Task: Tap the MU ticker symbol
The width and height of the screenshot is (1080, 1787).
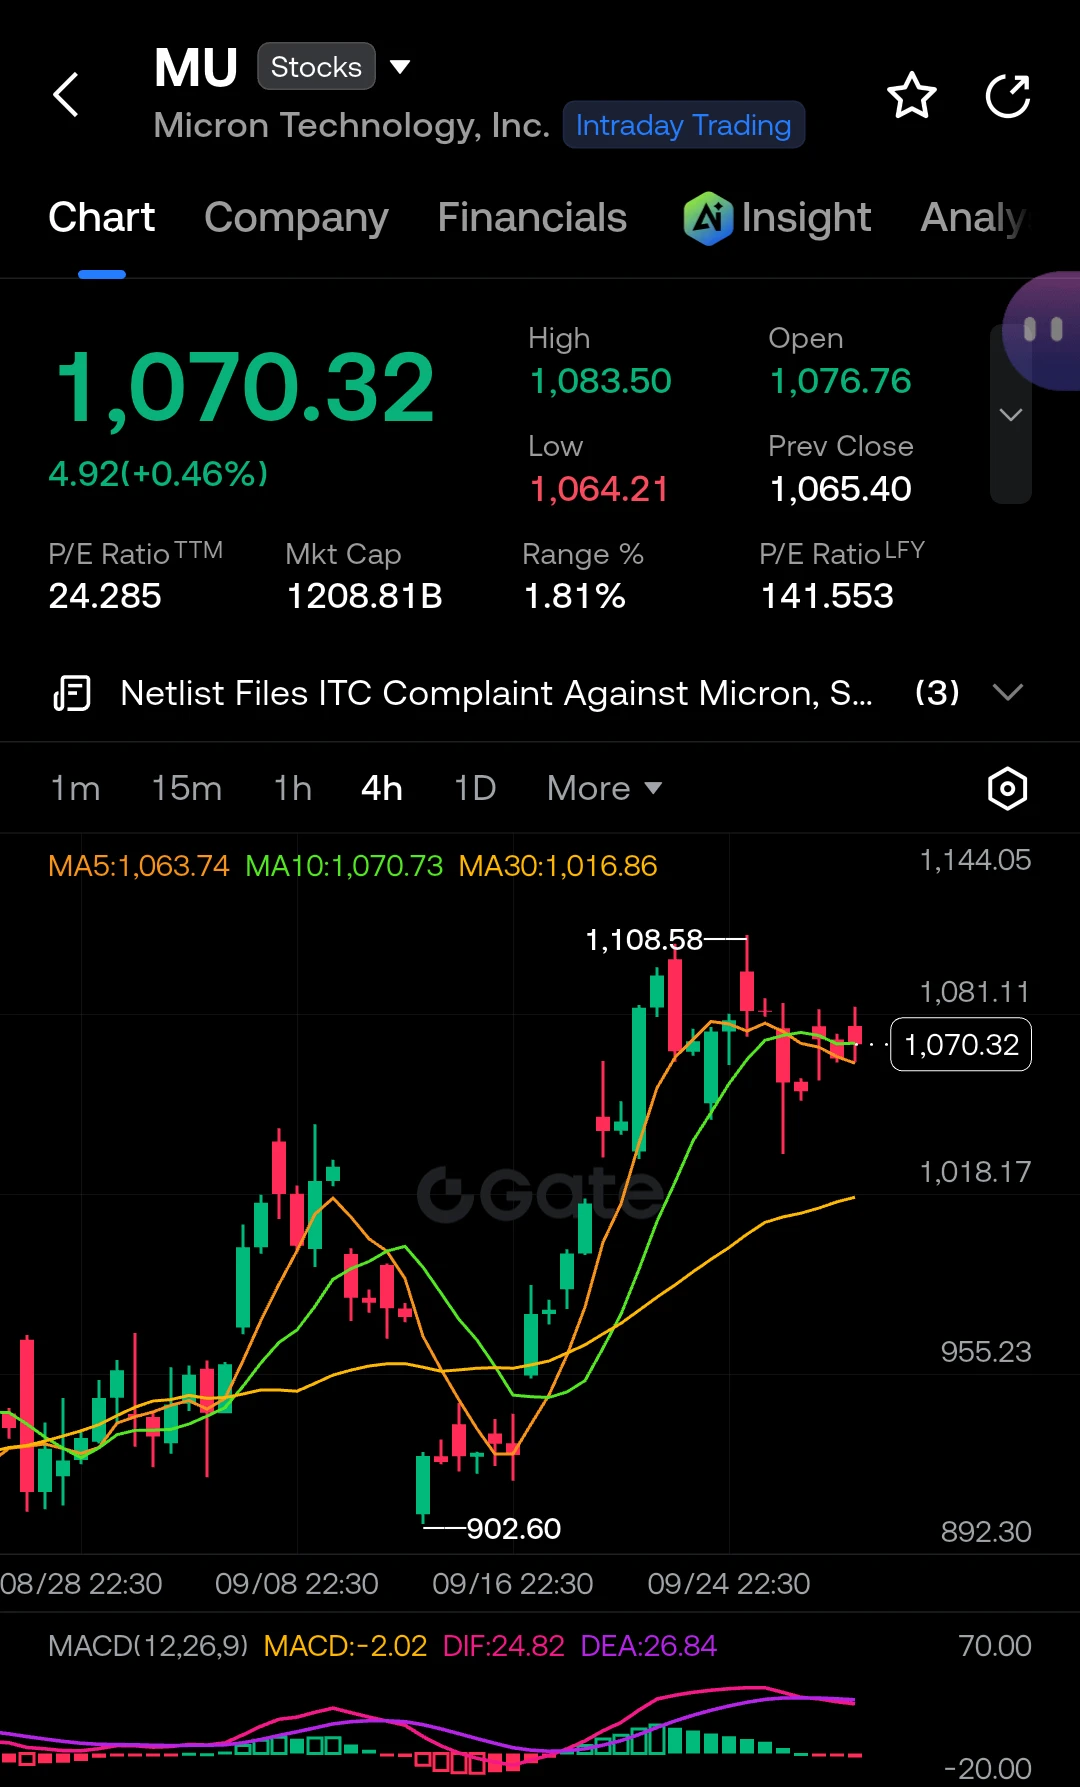Action: coord(196,68)
